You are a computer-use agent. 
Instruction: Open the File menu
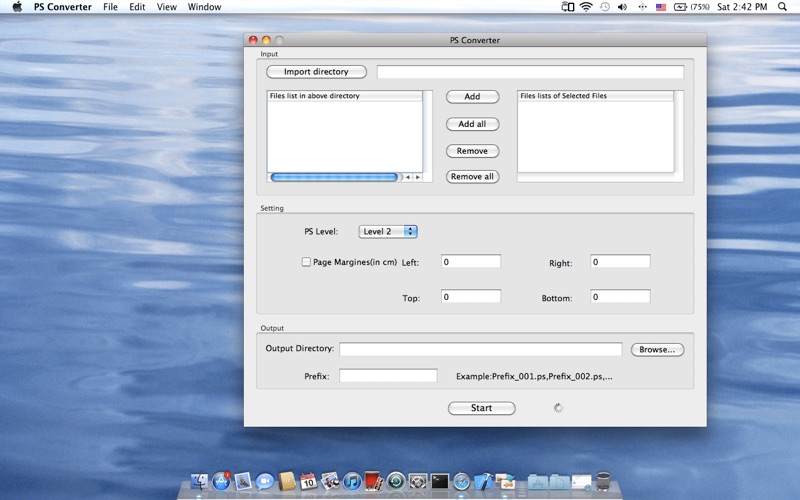(x=110, y=7)
